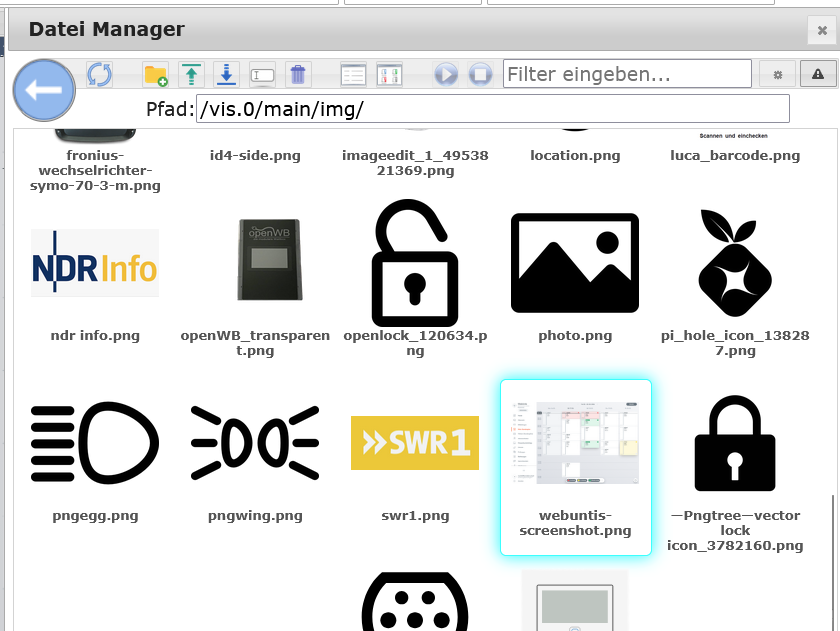Screen dimensions: 840x631
Task: Select the swr1.png logo
Action: (415, 443)
